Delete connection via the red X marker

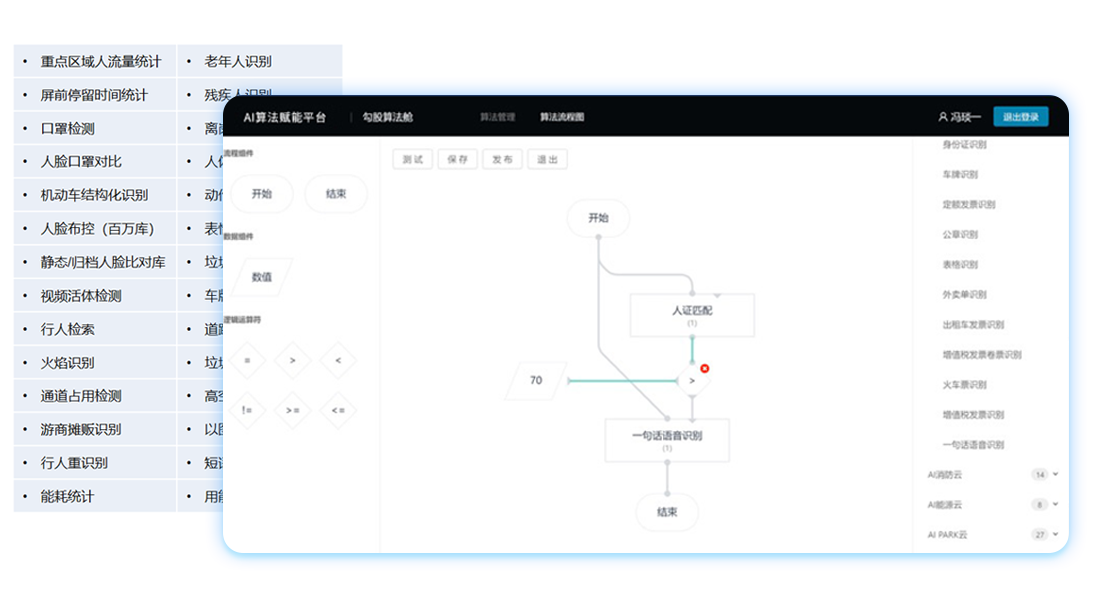704,368
